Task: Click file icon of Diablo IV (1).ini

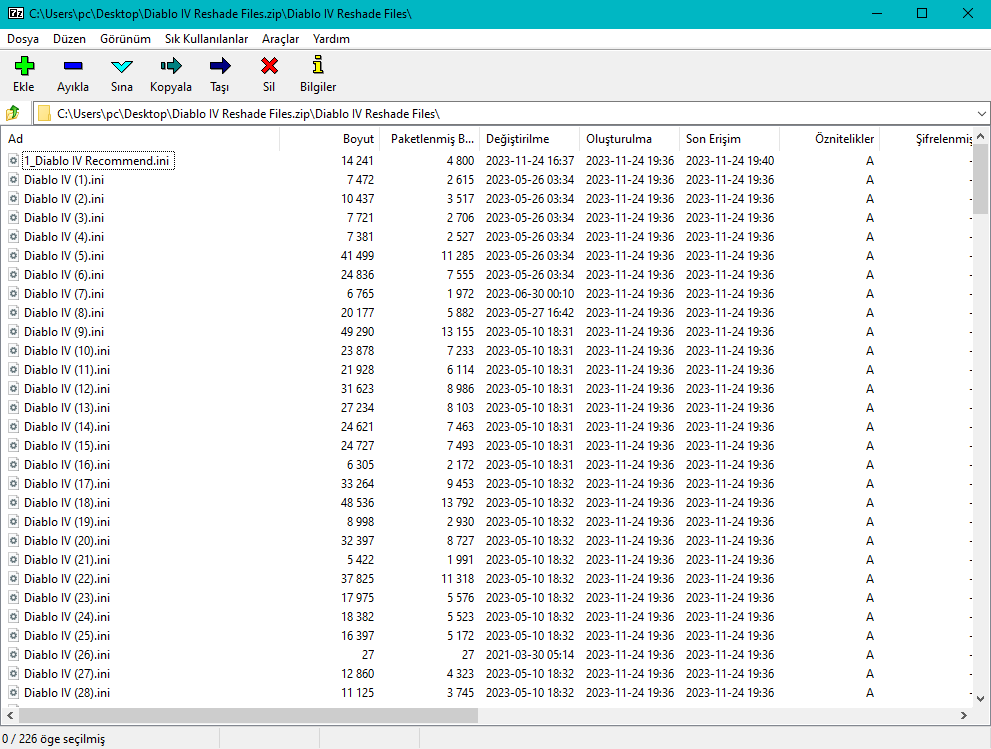Action: [x=13, y=180]
